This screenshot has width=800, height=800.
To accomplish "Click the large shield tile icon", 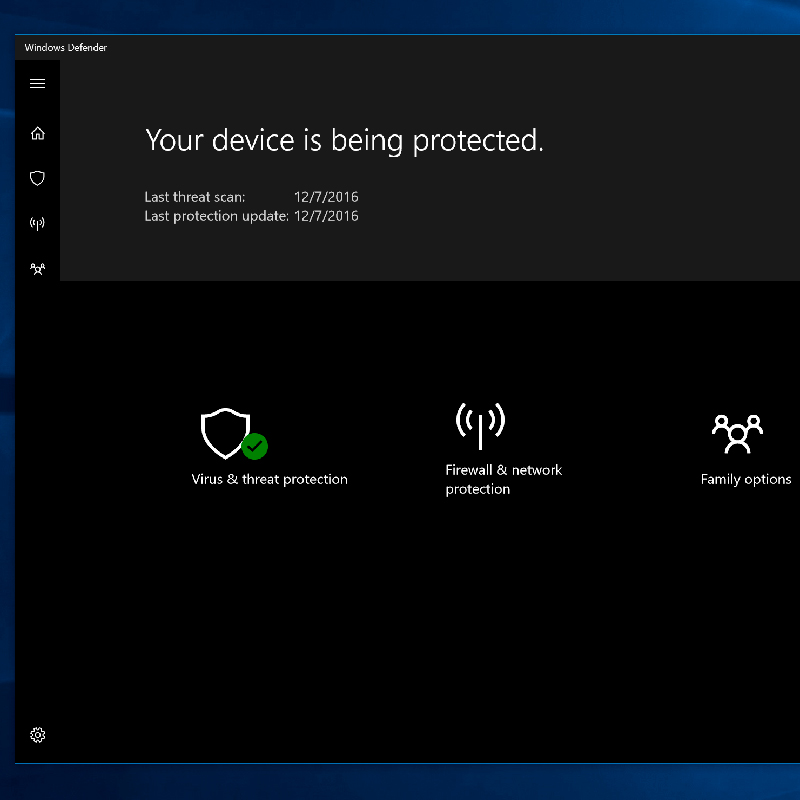I will click(x=224, y=433).
